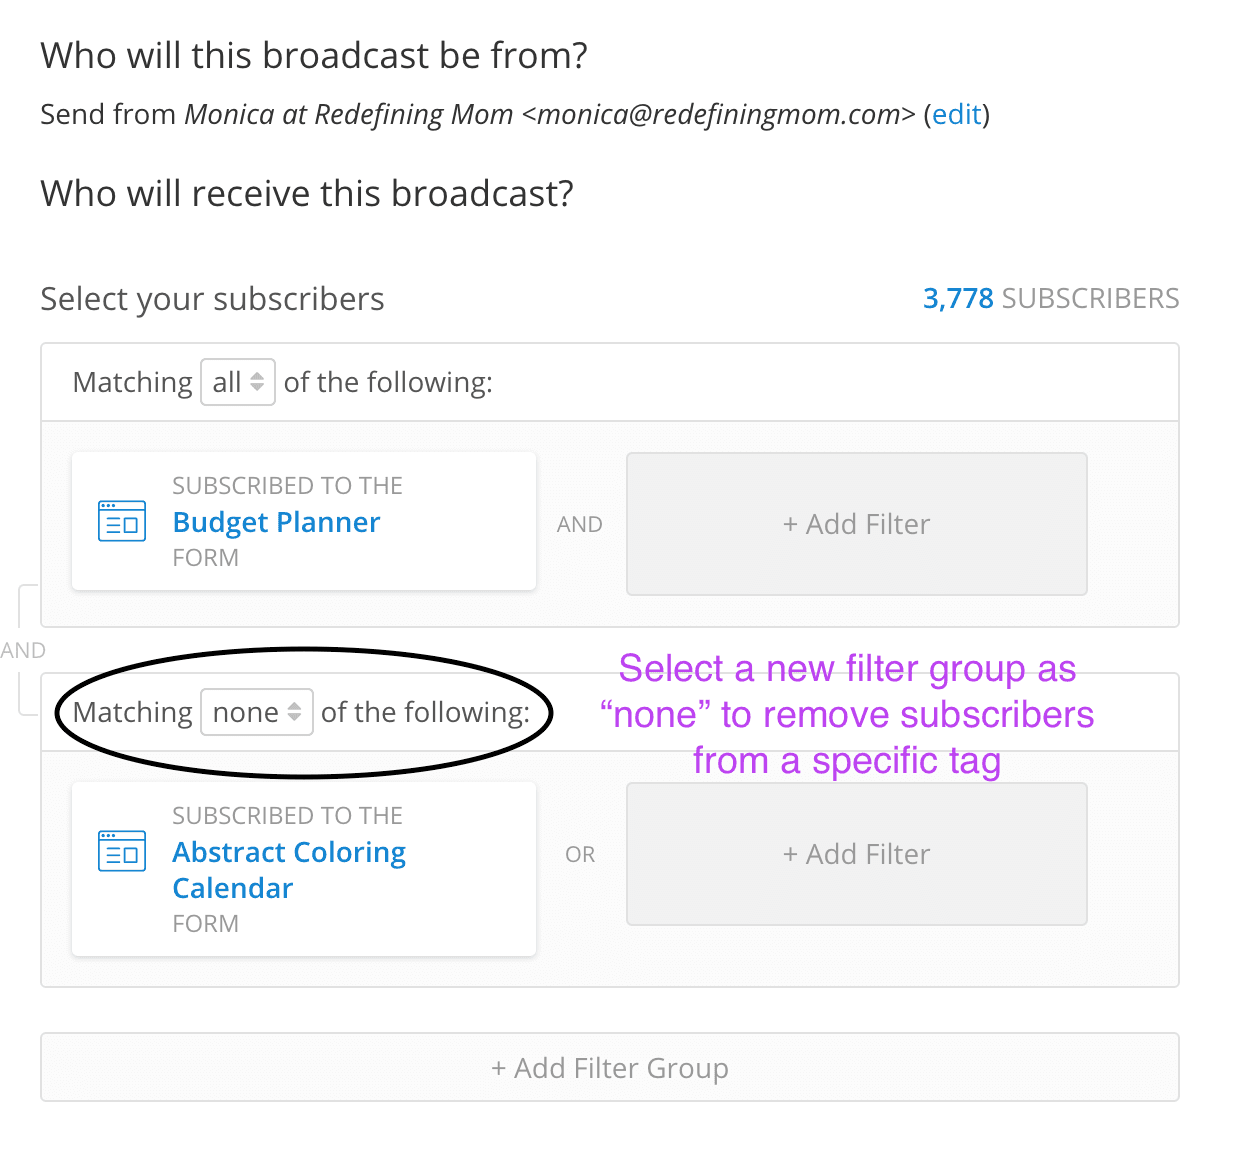Click the OR label between filters
This screenshot has width=1234, height=1156.
[x=580, y=854]
